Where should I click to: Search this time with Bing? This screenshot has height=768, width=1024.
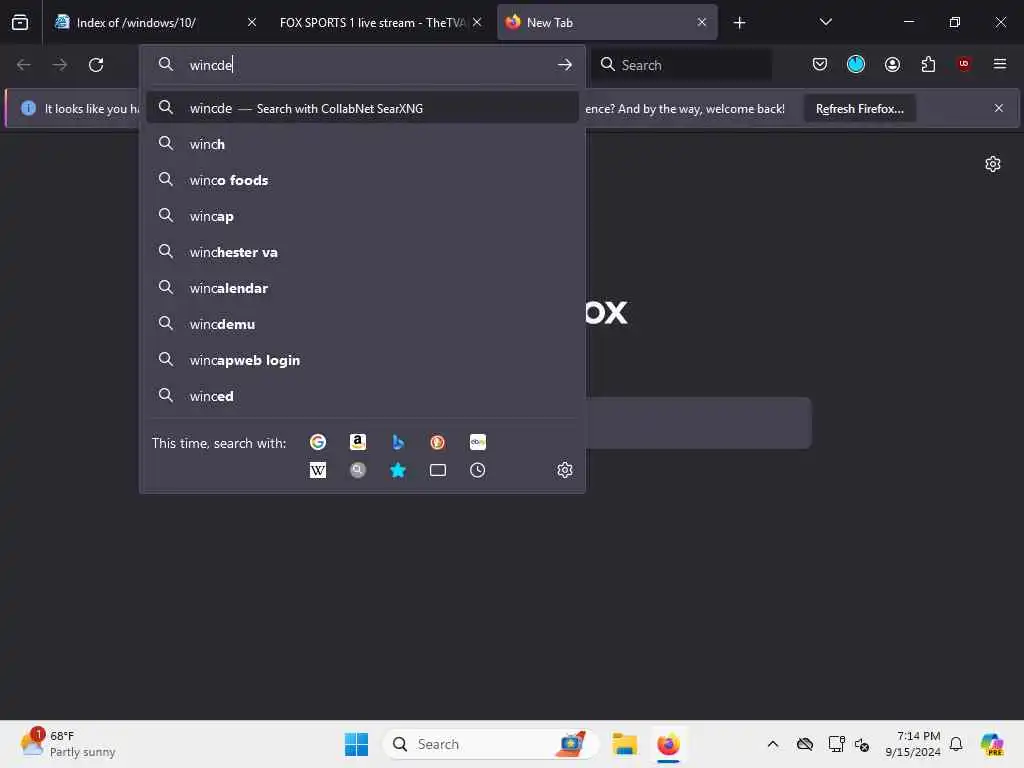pyautogui.click(x=398, y=442)
